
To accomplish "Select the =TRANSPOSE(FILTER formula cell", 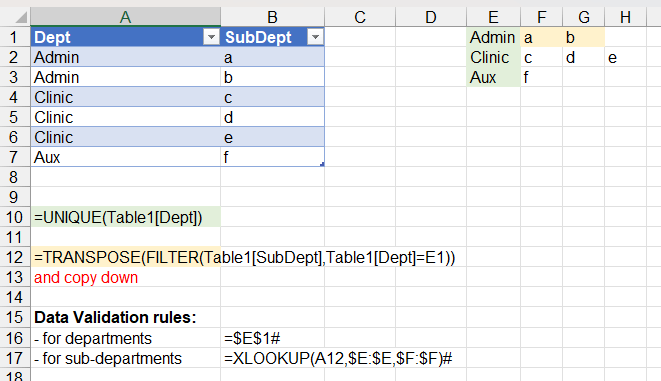I will click(126, 257).
